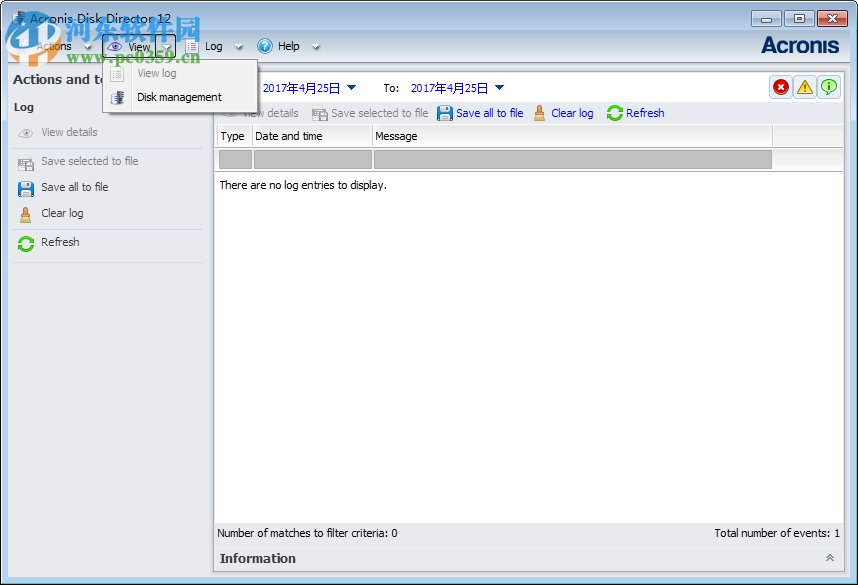Viewport: 858px width, 585px height.
Task: Toggle the error messages filter
Action: coord(781,87)
